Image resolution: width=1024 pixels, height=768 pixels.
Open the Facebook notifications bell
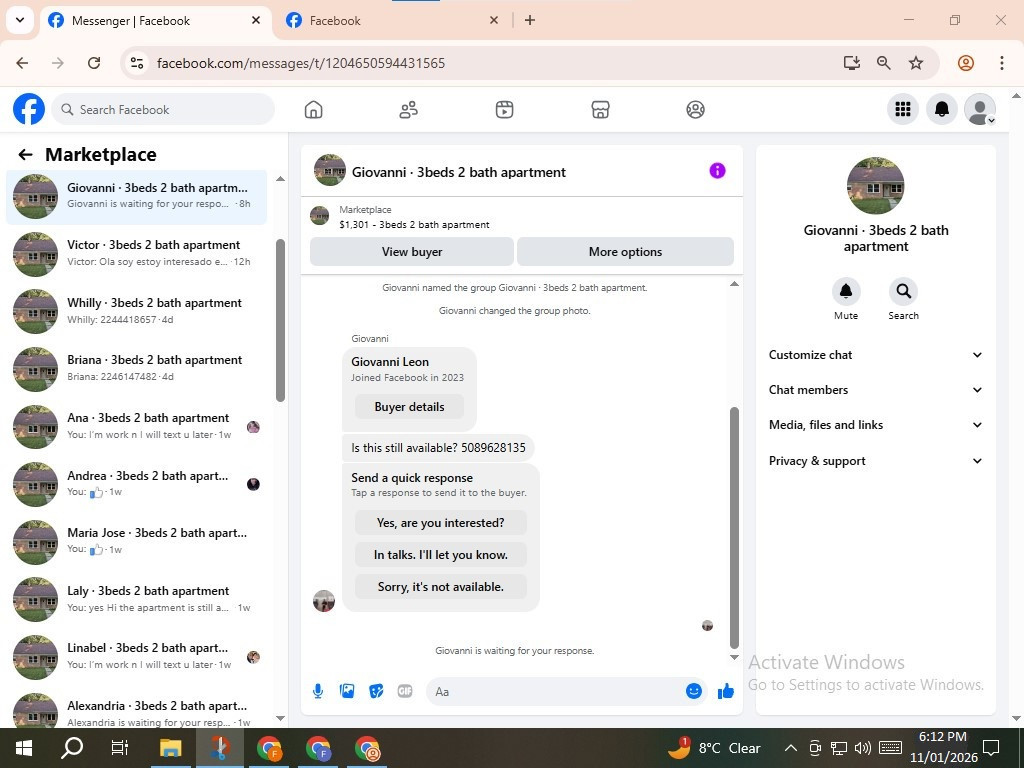click(942, 109)
